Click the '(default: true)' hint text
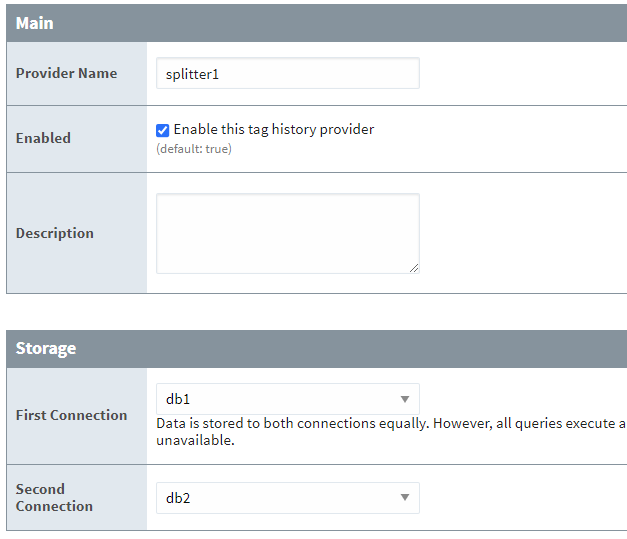 tap(193, 149)
